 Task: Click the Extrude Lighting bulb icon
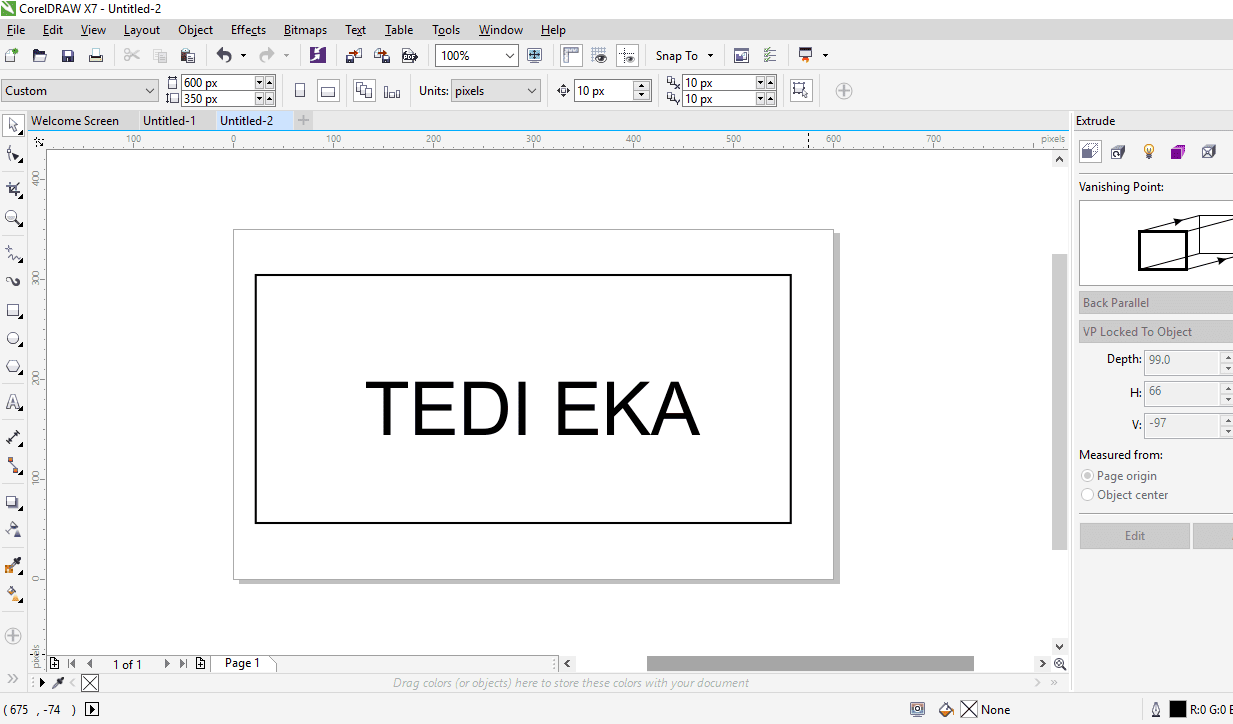tap(1149, 152)
